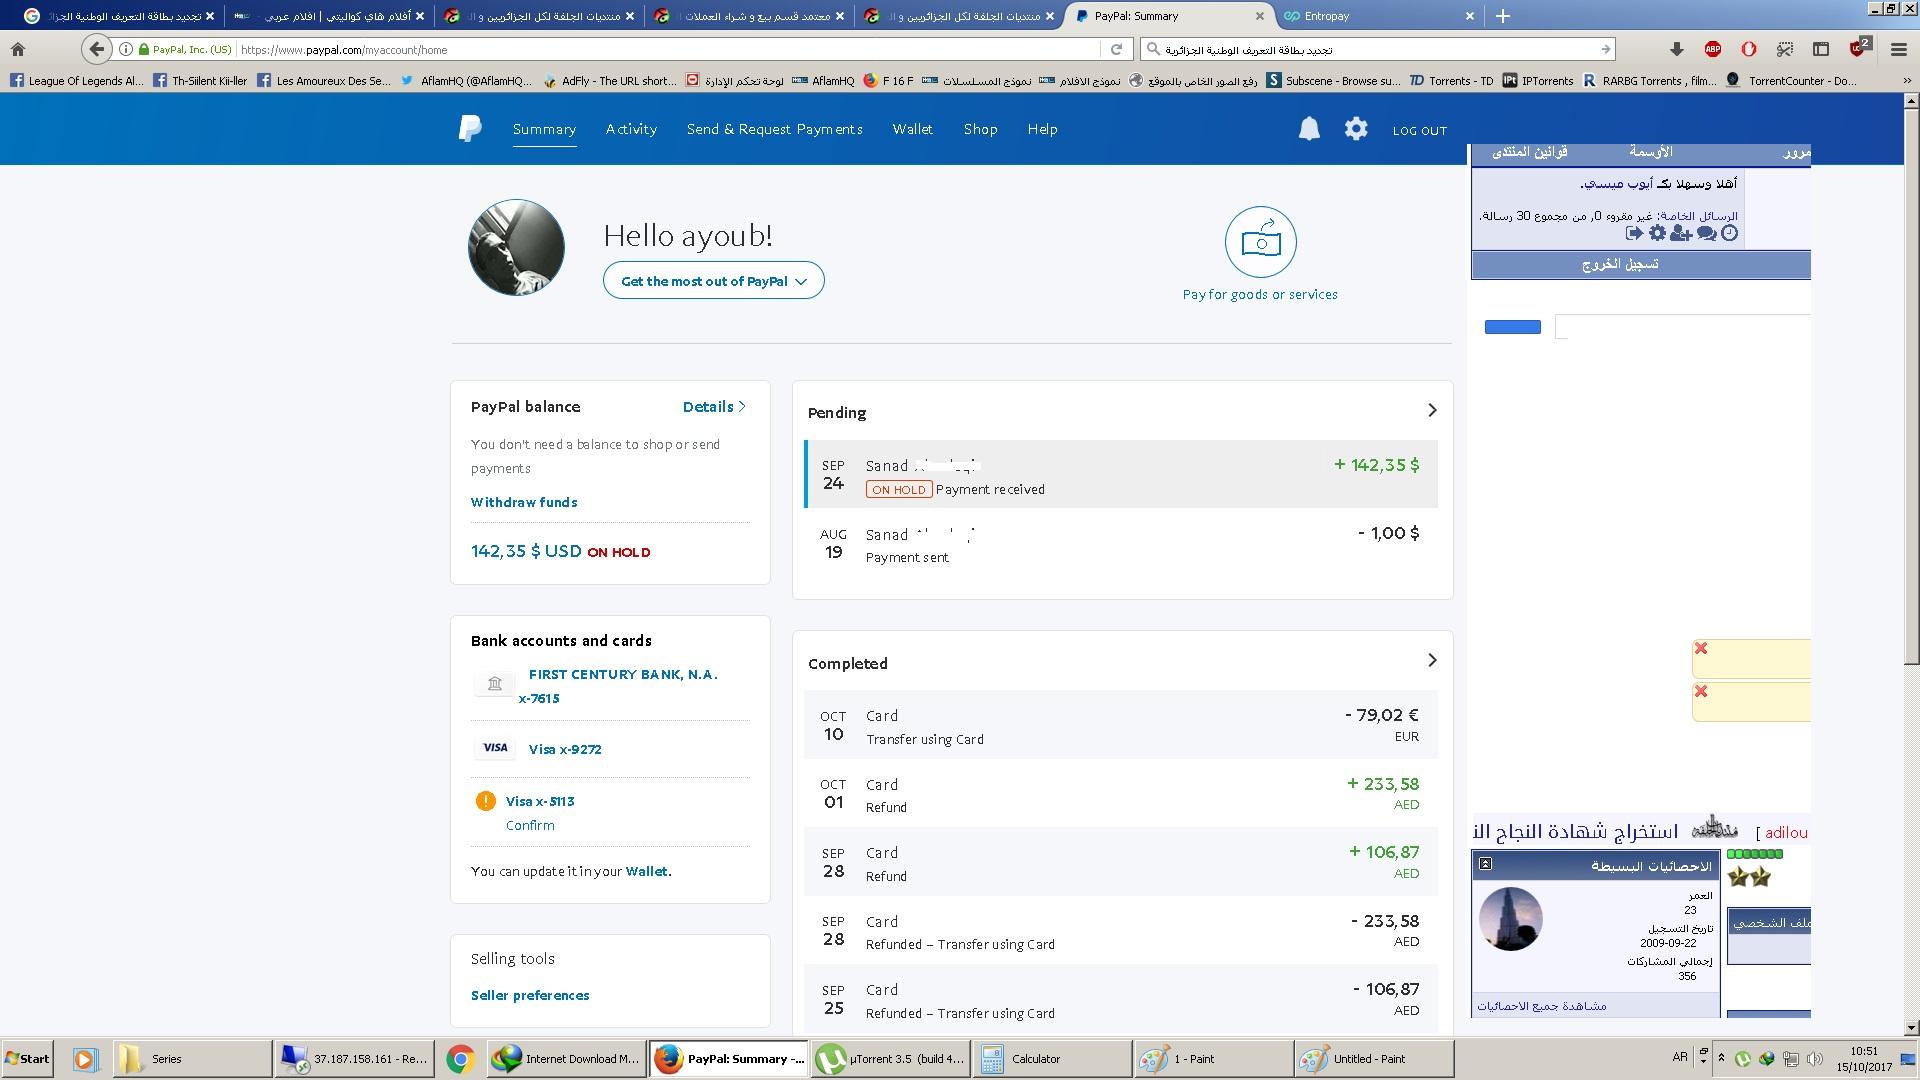Click the forum gear icon under welcome message
This screenshot has height=1080, width=1920.
click(x=1657, y=233)
